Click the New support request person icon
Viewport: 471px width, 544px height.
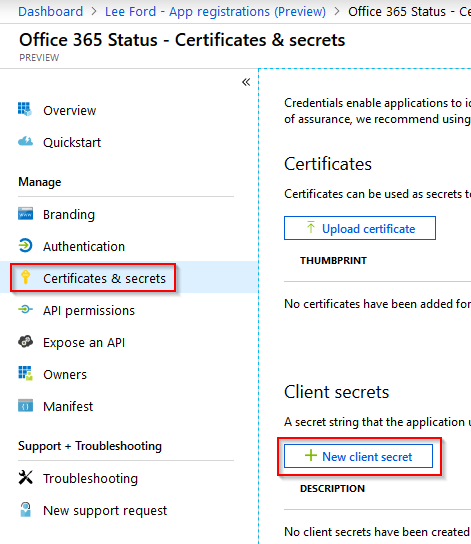tap(25, 509)
